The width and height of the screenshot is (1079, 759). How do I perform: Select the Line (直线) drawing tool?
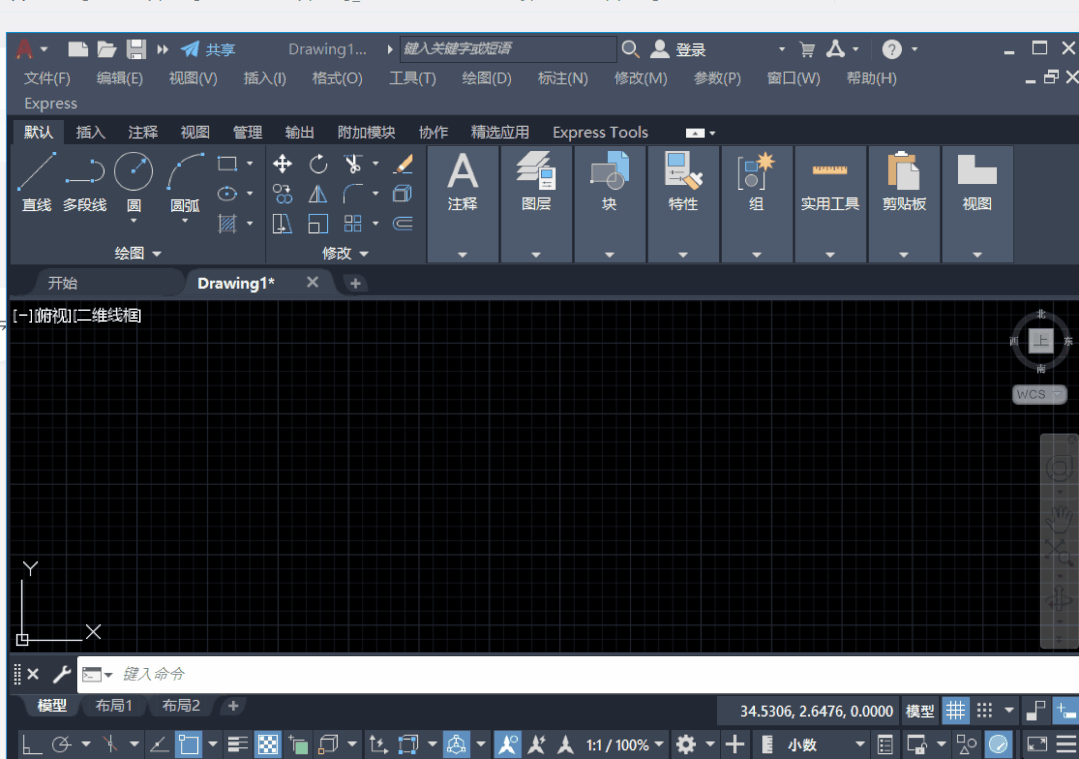click(36, 182)
